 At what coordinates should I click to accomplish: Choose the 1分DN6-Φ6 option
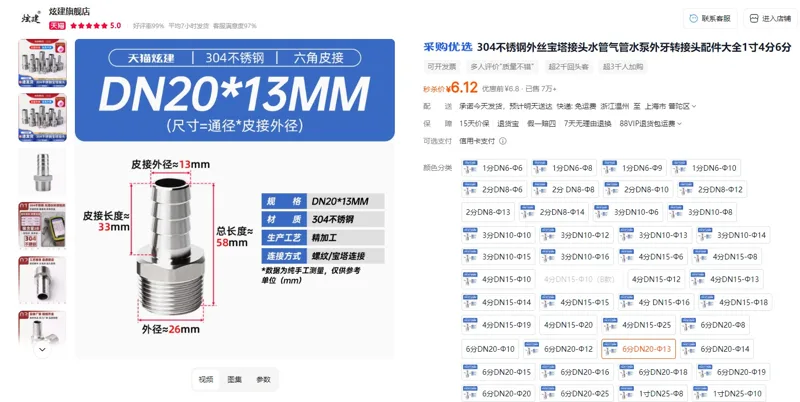pyautogui.click(x=494, y=168)
